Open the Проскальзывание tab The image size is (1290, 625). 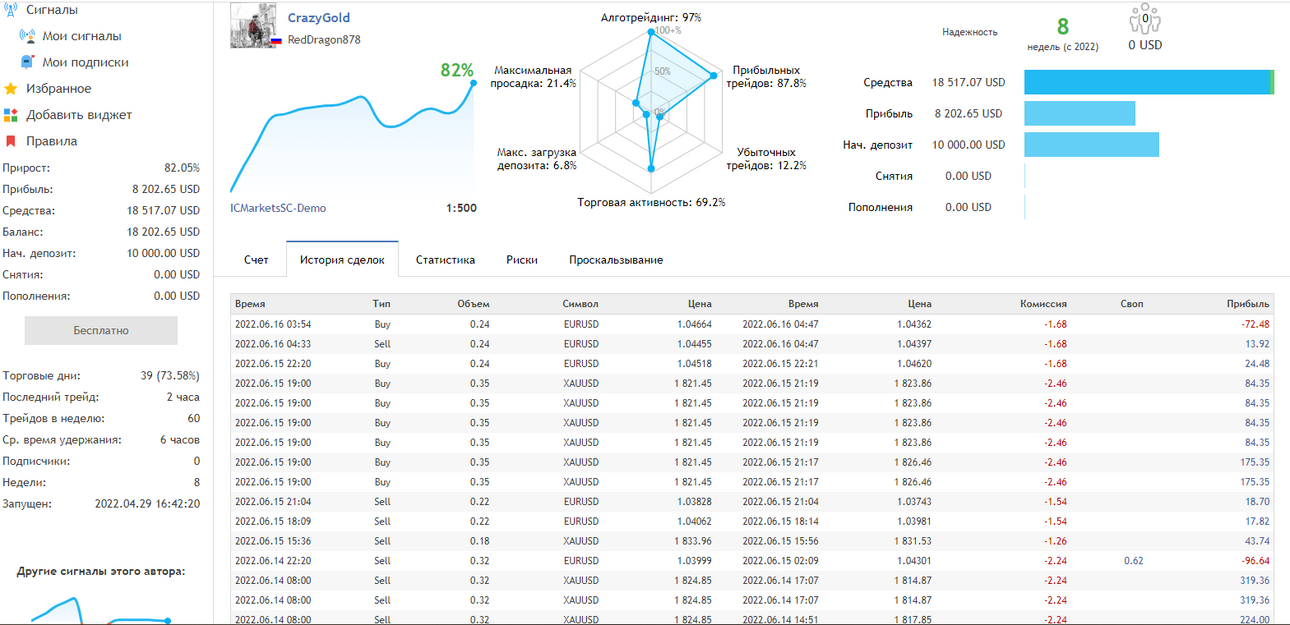point(616,260)
